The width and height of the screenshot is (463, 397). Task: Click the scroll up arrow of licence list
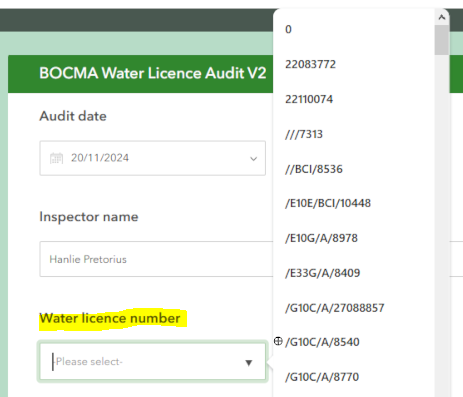pos(442,17)
